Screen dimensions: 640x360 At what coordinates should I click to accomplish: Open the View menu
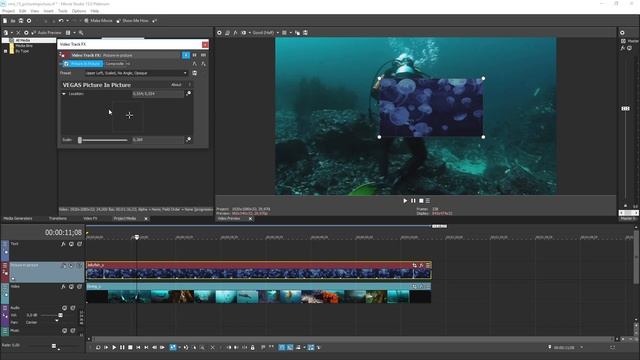[x=35, y=11]
